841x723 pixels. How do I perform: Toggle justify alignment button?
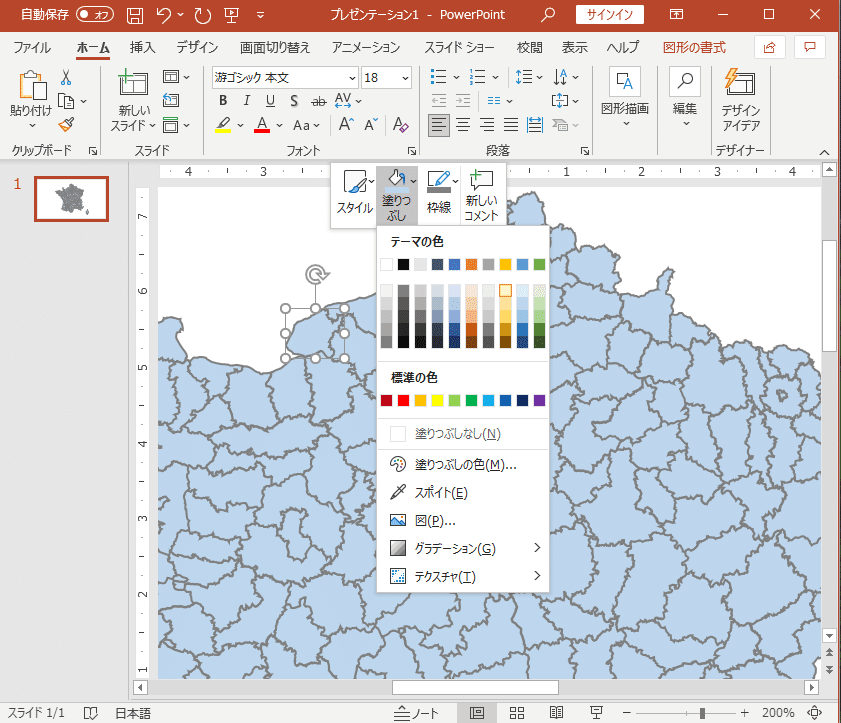point(511,126)
